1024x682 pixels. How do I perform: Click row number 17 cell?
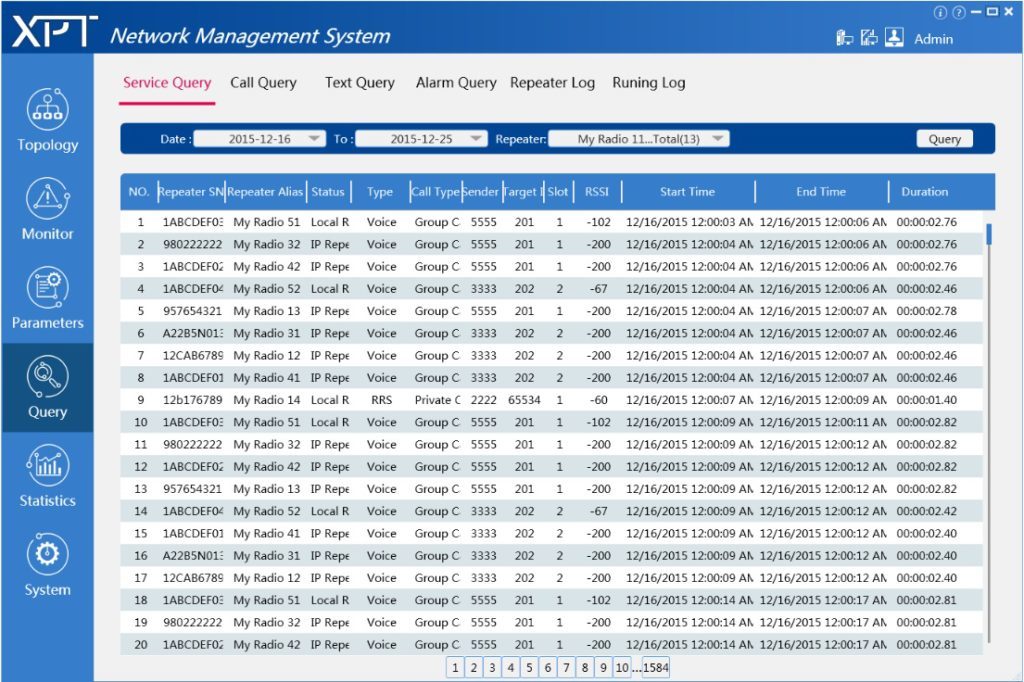click(140, 577)
